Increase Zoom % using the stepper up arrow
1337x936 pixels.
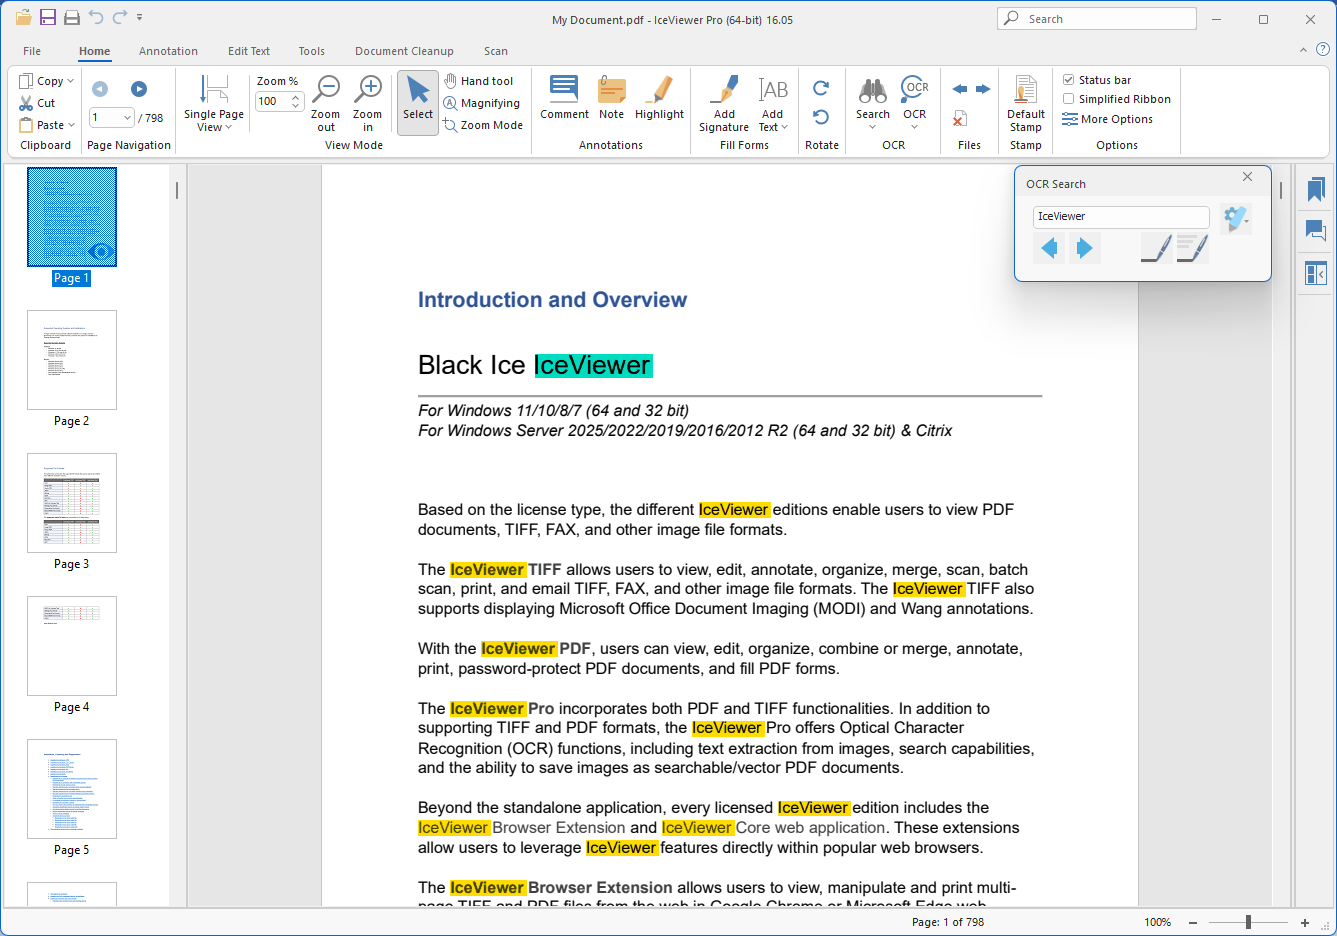296,97
